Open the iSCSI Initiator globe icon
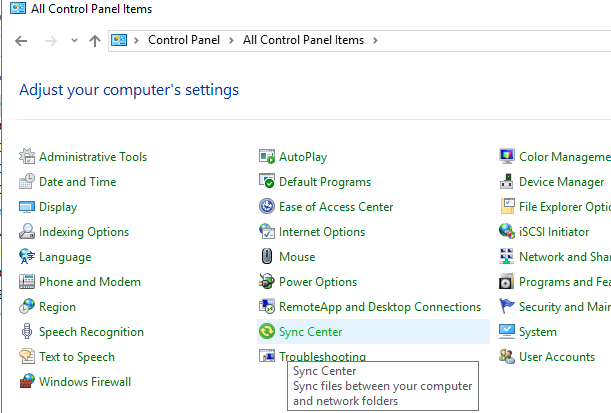 click(x=507, y=231)
